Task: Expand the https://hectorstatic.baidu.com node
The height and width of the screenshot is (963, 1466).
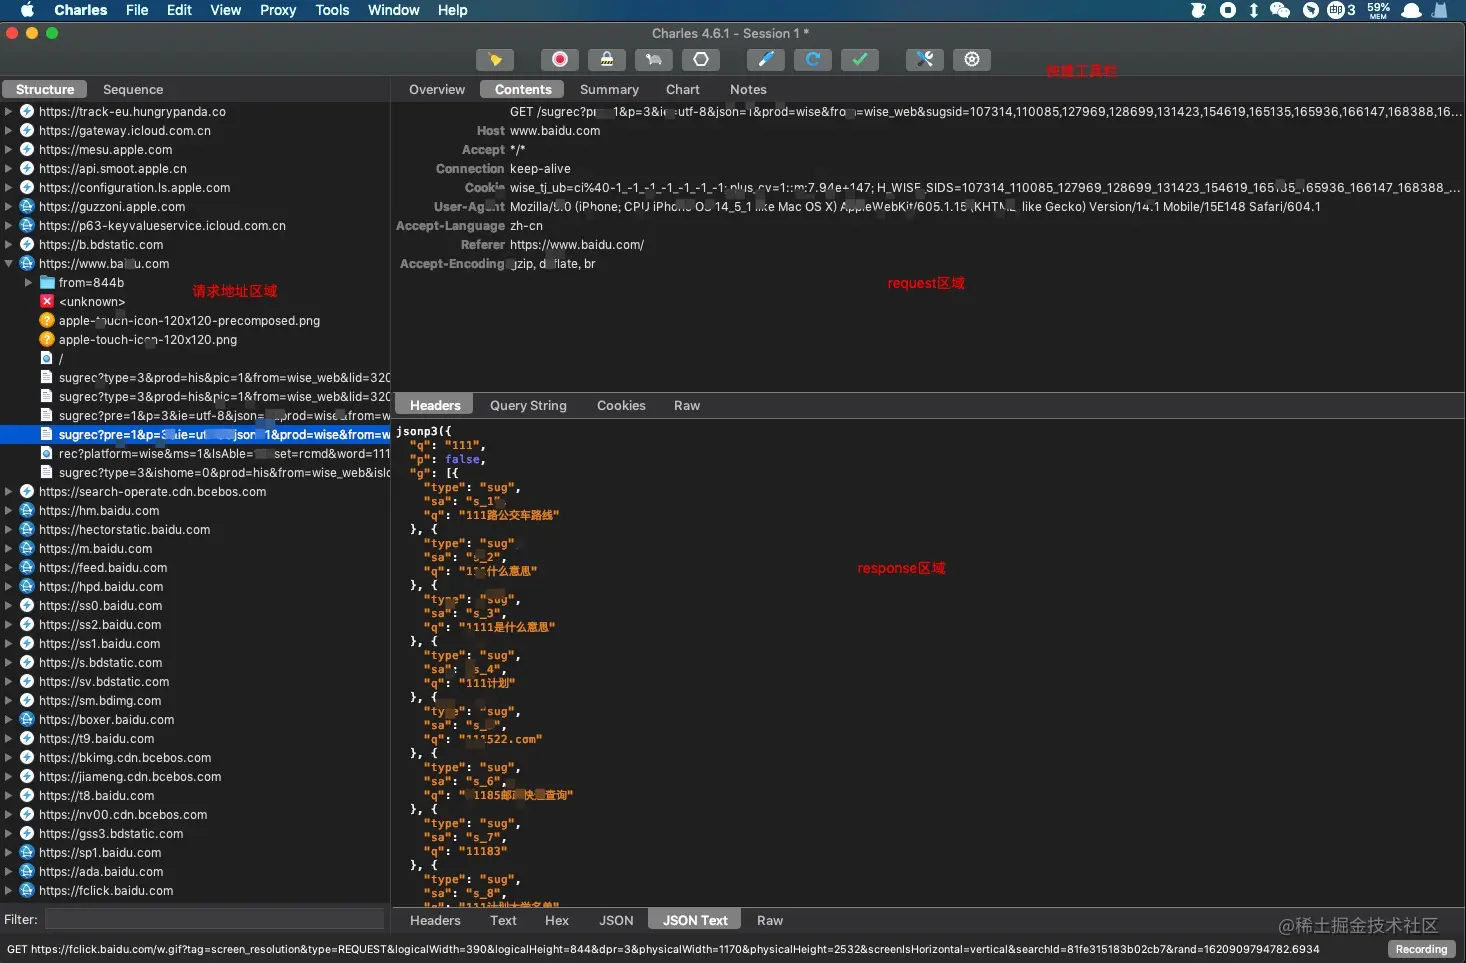Action: pos(9,529)
